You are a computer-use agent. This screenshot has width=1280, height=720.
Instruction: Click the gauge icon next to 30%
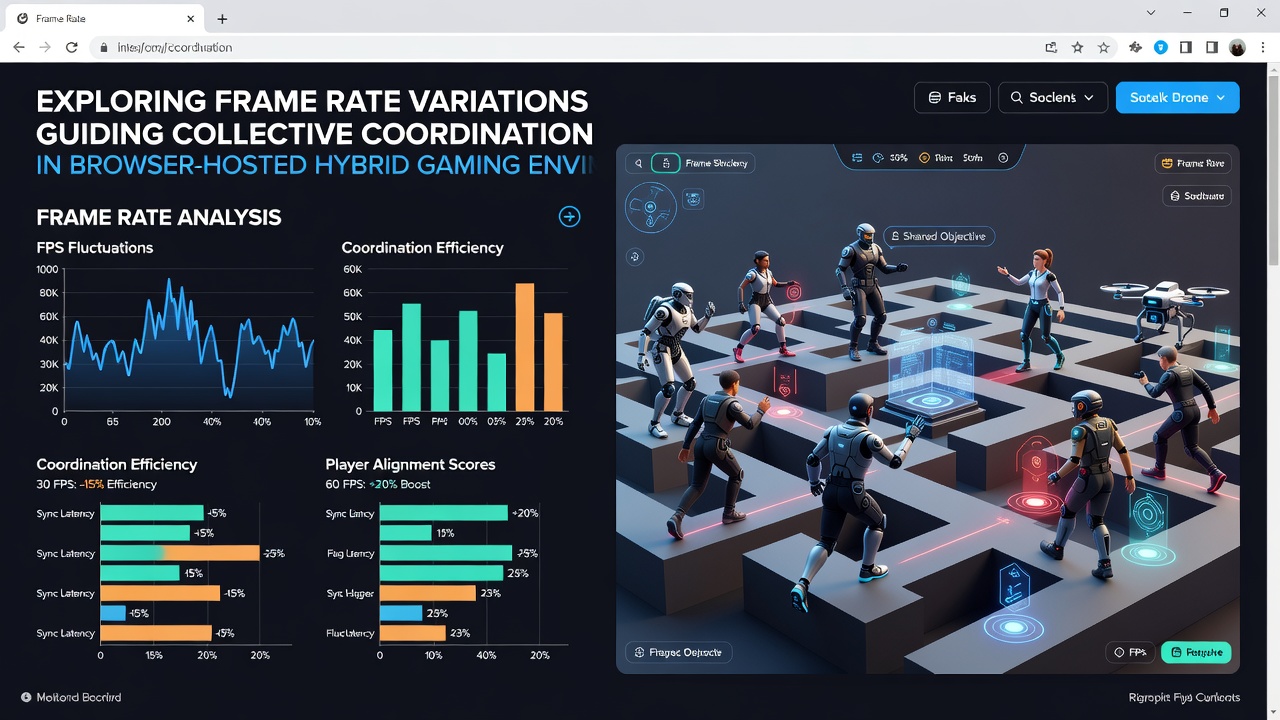[878, 158]
